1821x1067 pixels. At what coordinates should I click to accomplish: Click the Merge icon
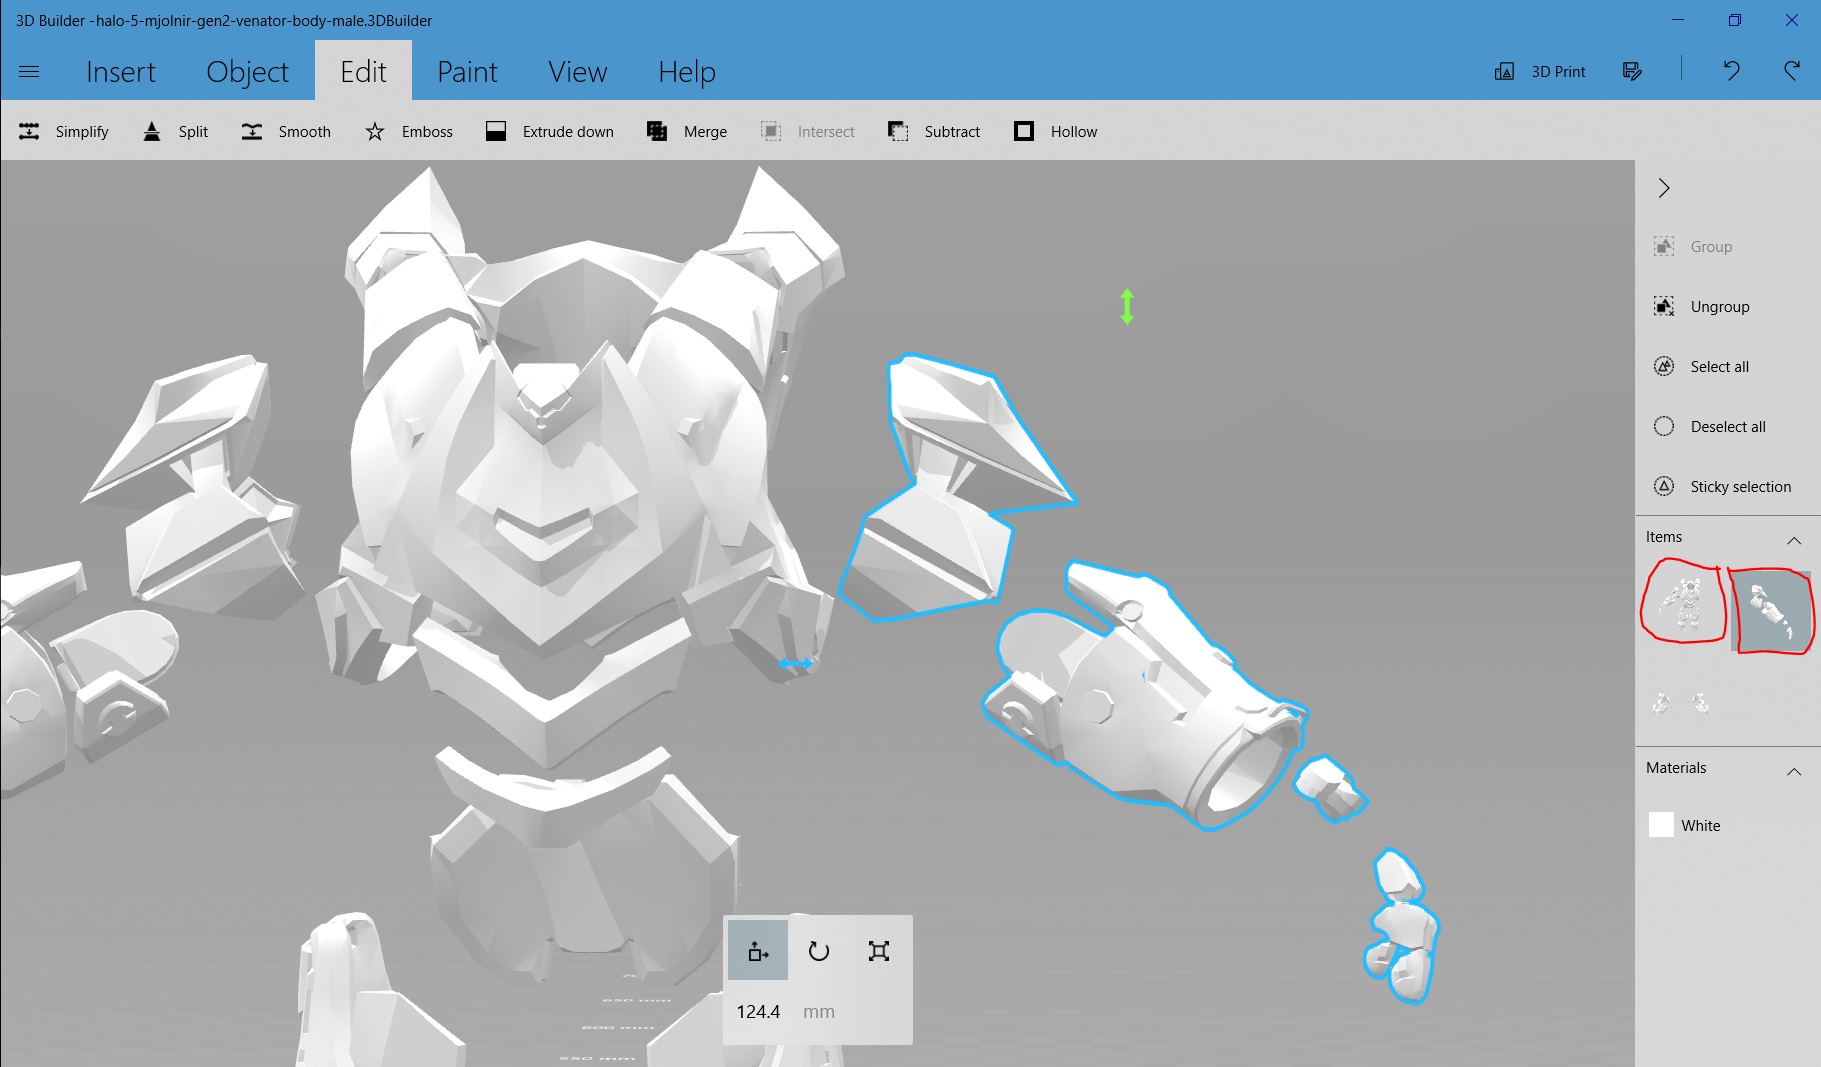pos(657,131)
